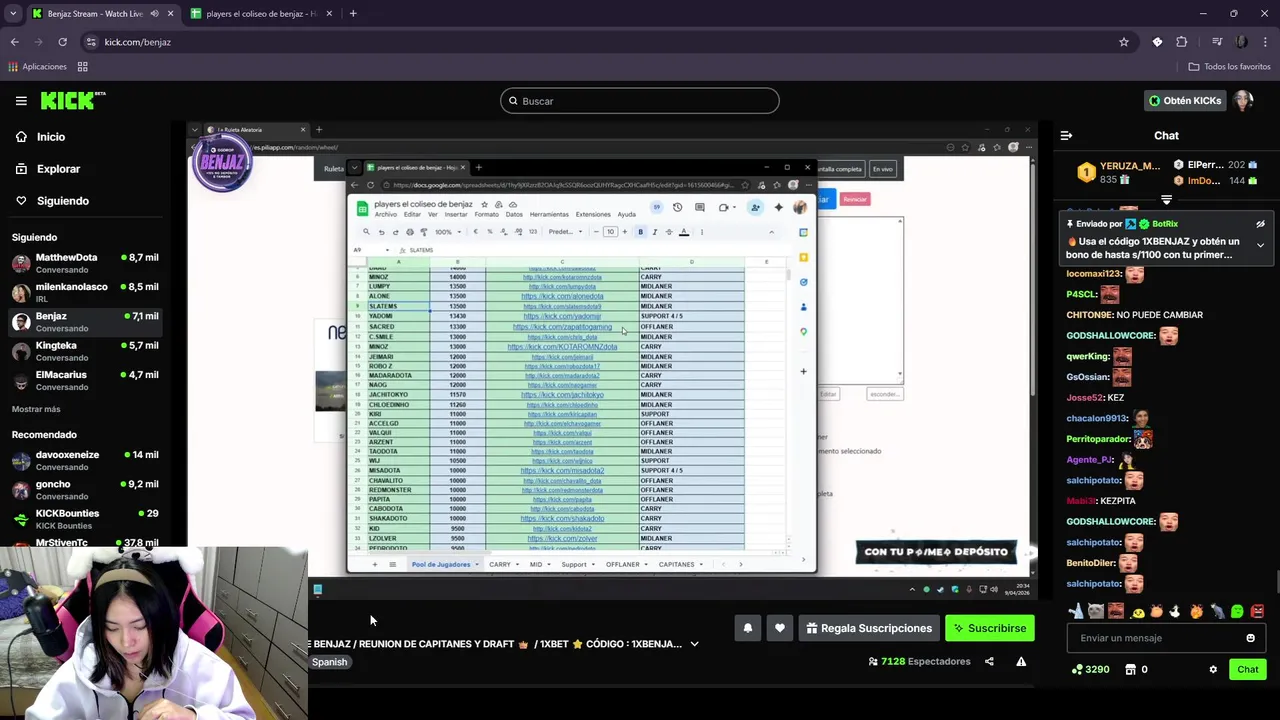Screen dimensions: 1280x720
Task: Open the chat emoji picker
Action: [1250, 638]
